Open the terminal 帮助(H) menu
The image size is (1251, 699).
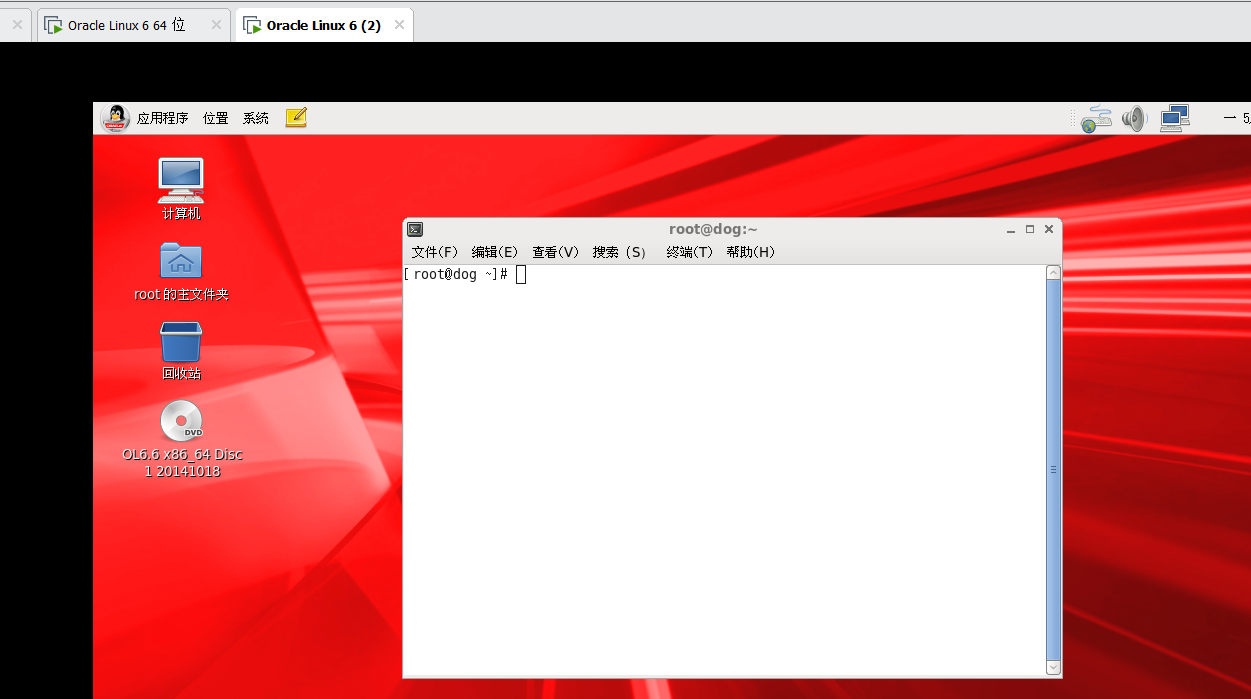(x=751, y=252)
